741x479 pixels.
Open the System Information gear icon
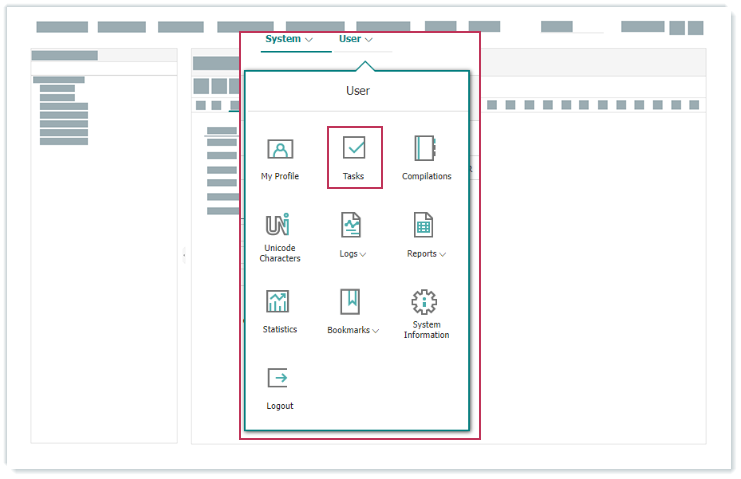pyautogui.click(x=426, y=302)
